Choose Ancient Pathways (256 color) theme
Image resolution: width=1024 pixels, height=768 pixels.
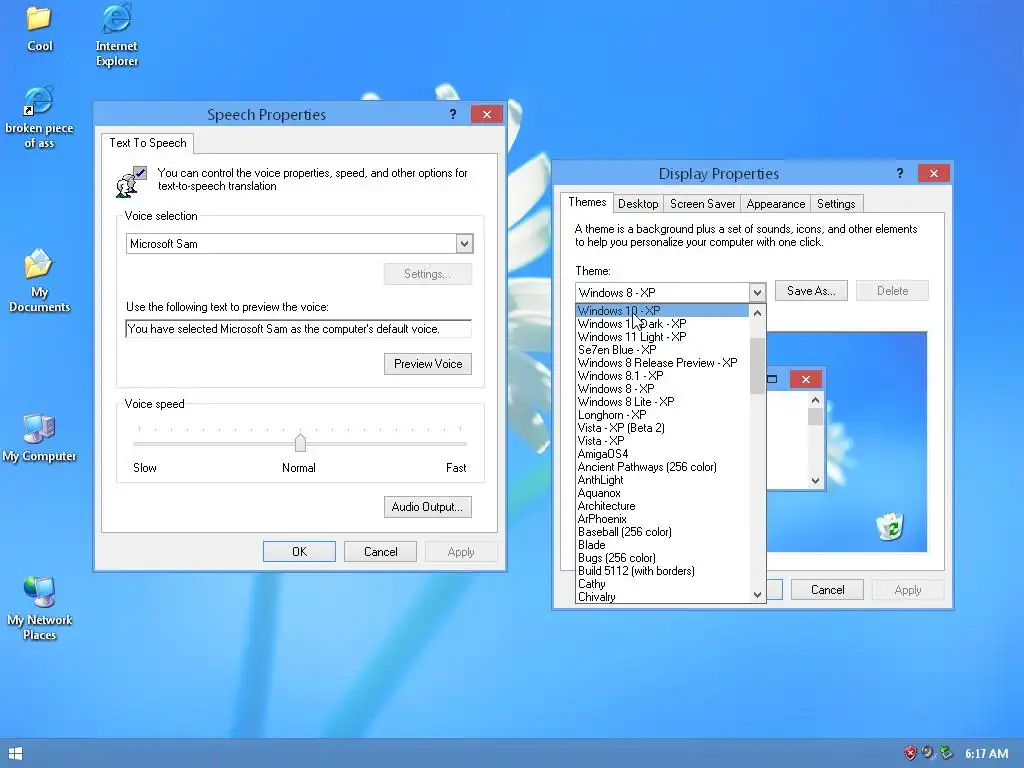tap(662, 467)
